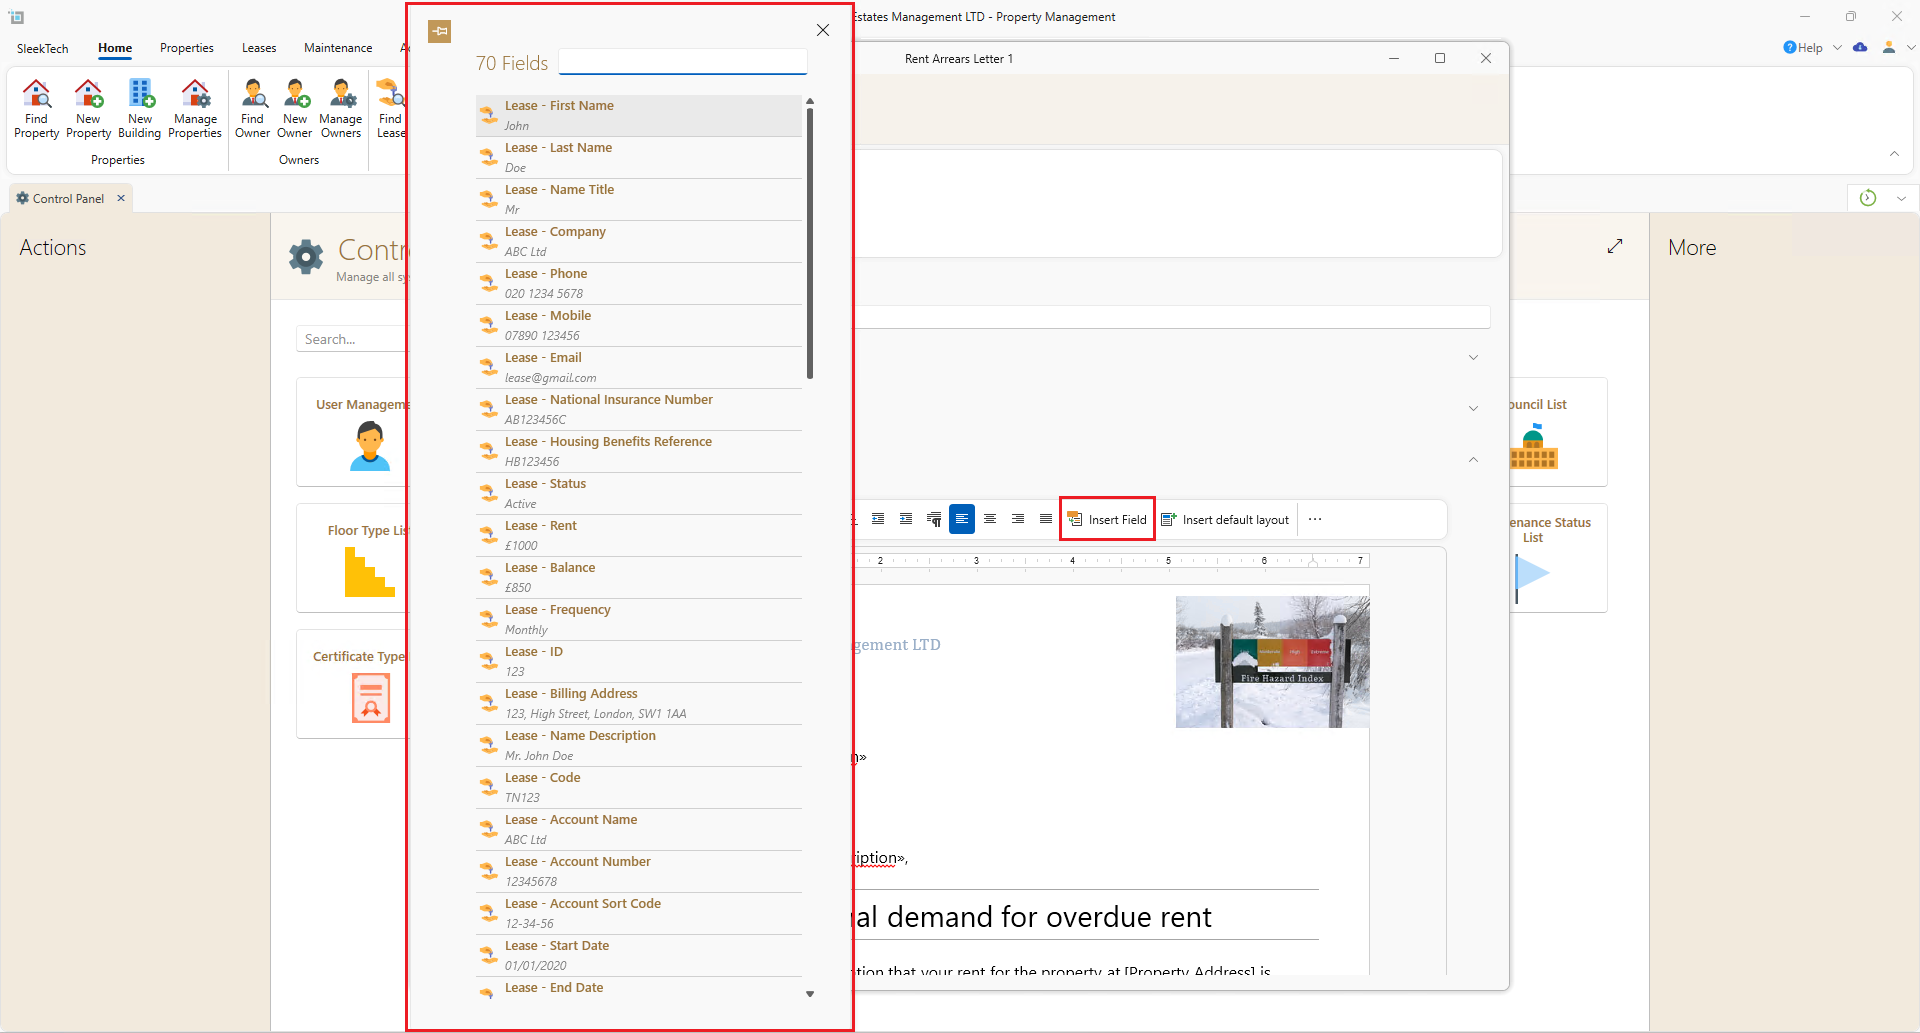Click the green refresh history icon

pos(1868,198)
